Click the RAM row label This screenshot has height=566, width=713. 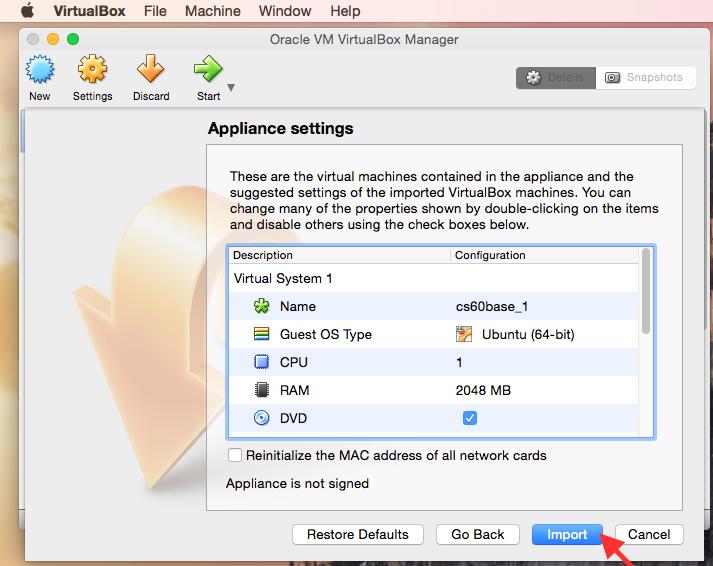[x=295, y=390]
